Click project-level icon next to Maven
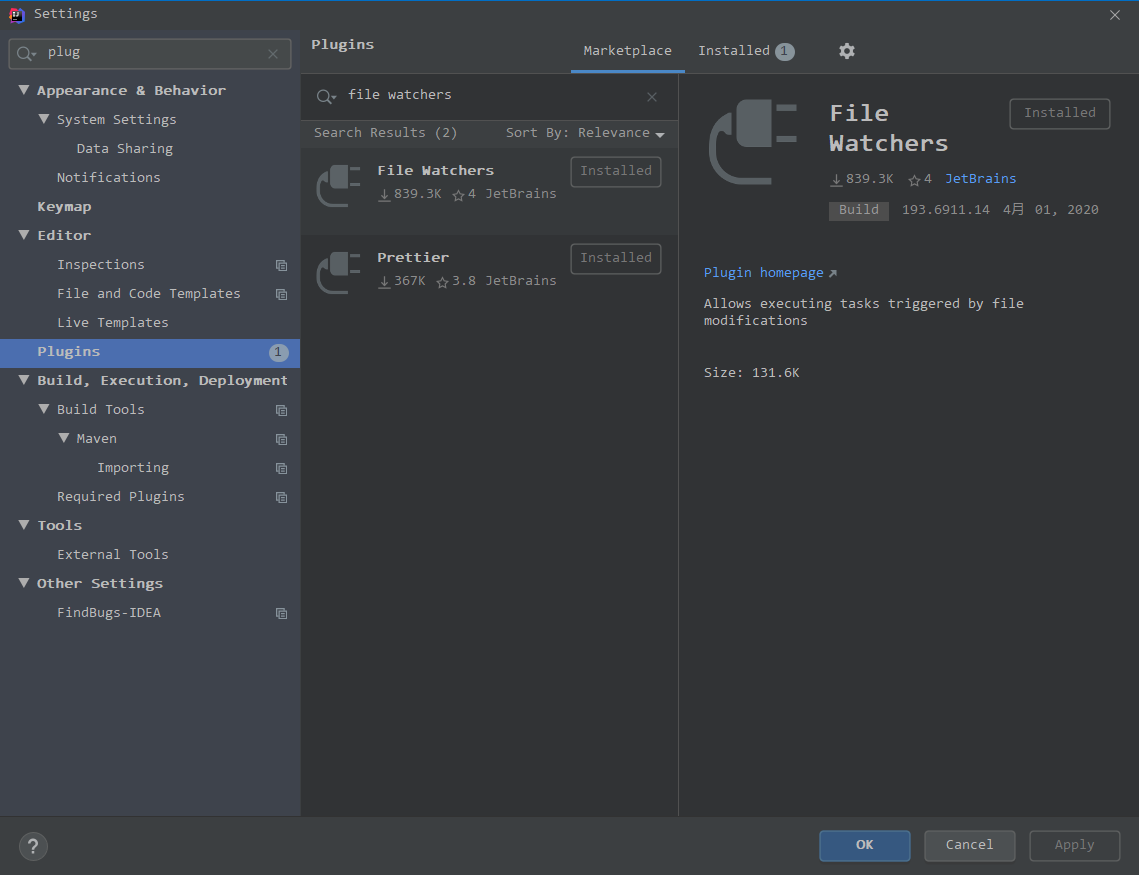The height and width of the screenshot is (875, 1139). click(x=282, y=440)
